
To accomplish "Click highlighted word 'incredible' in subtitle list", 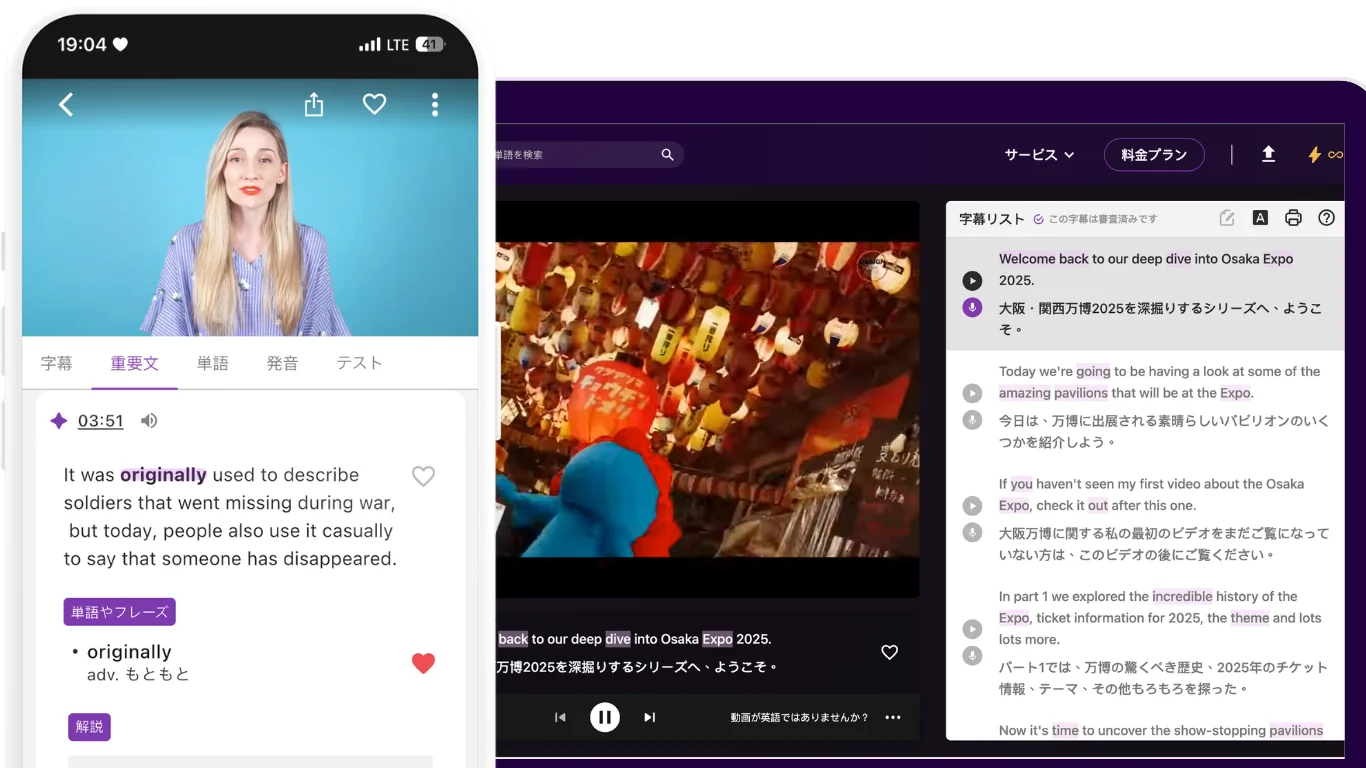I will click(x=1182, y=596).
